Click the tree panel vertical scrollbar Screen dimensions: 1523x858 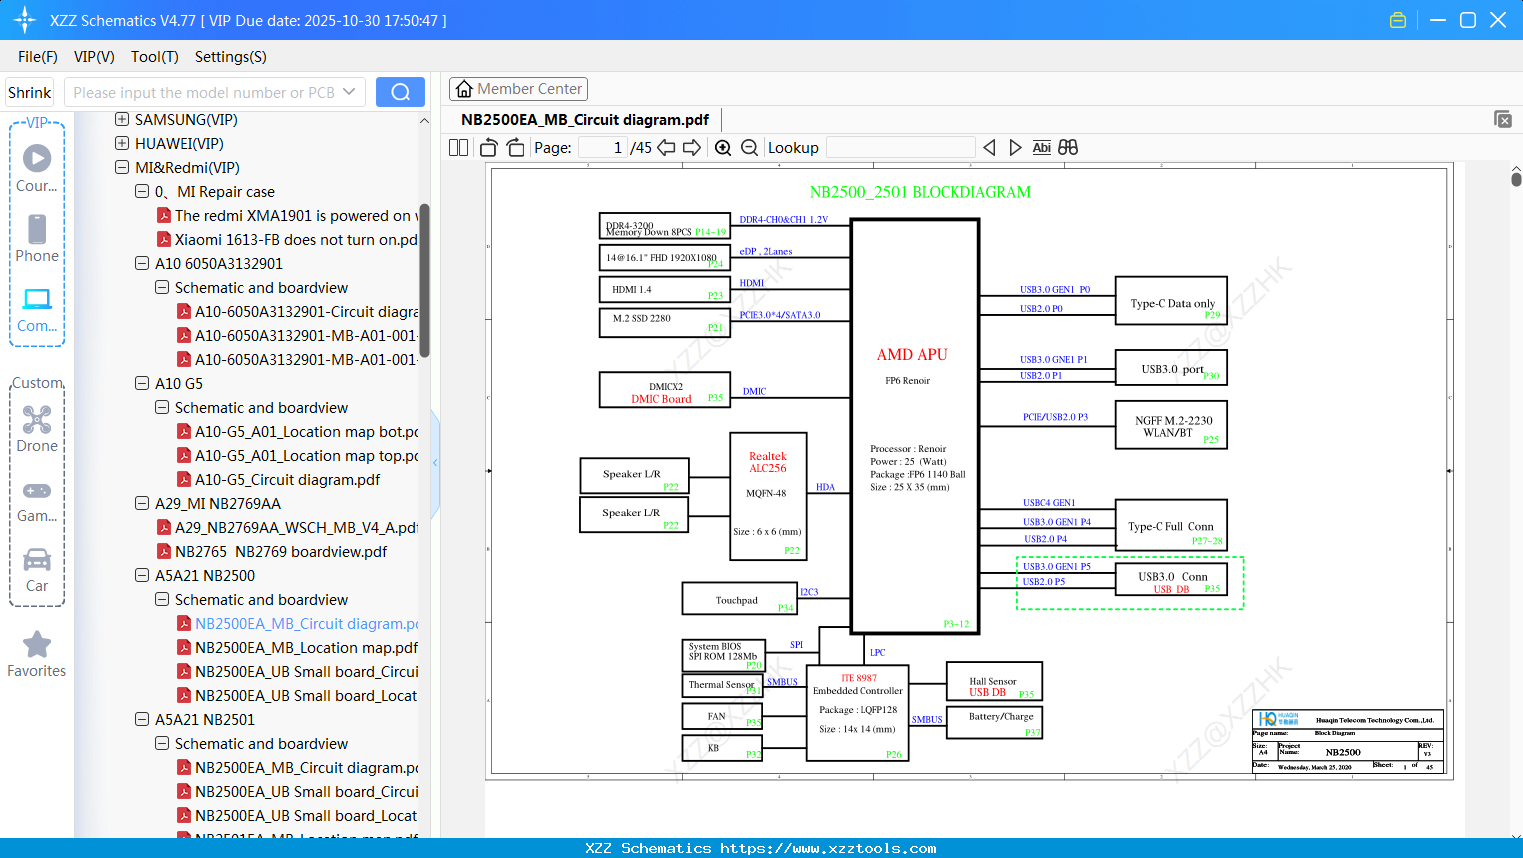click(x=424, y=281)
